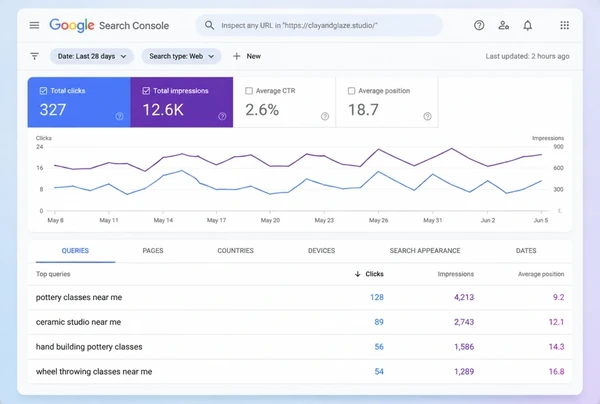Image resolution: width=600 pixels, height=404 pixels.
Task: Switch to the Pages tab
Action: coord(153,251)
